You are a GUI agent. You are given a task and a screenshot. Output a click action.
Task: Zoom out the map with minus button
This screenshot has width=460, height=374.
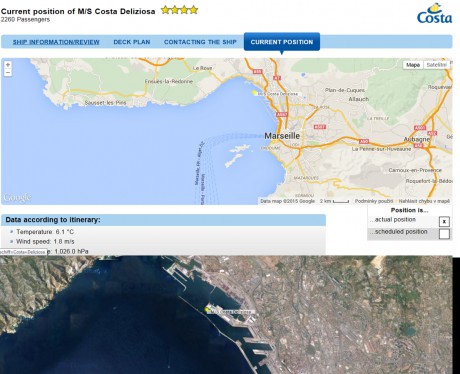(8, 72)
